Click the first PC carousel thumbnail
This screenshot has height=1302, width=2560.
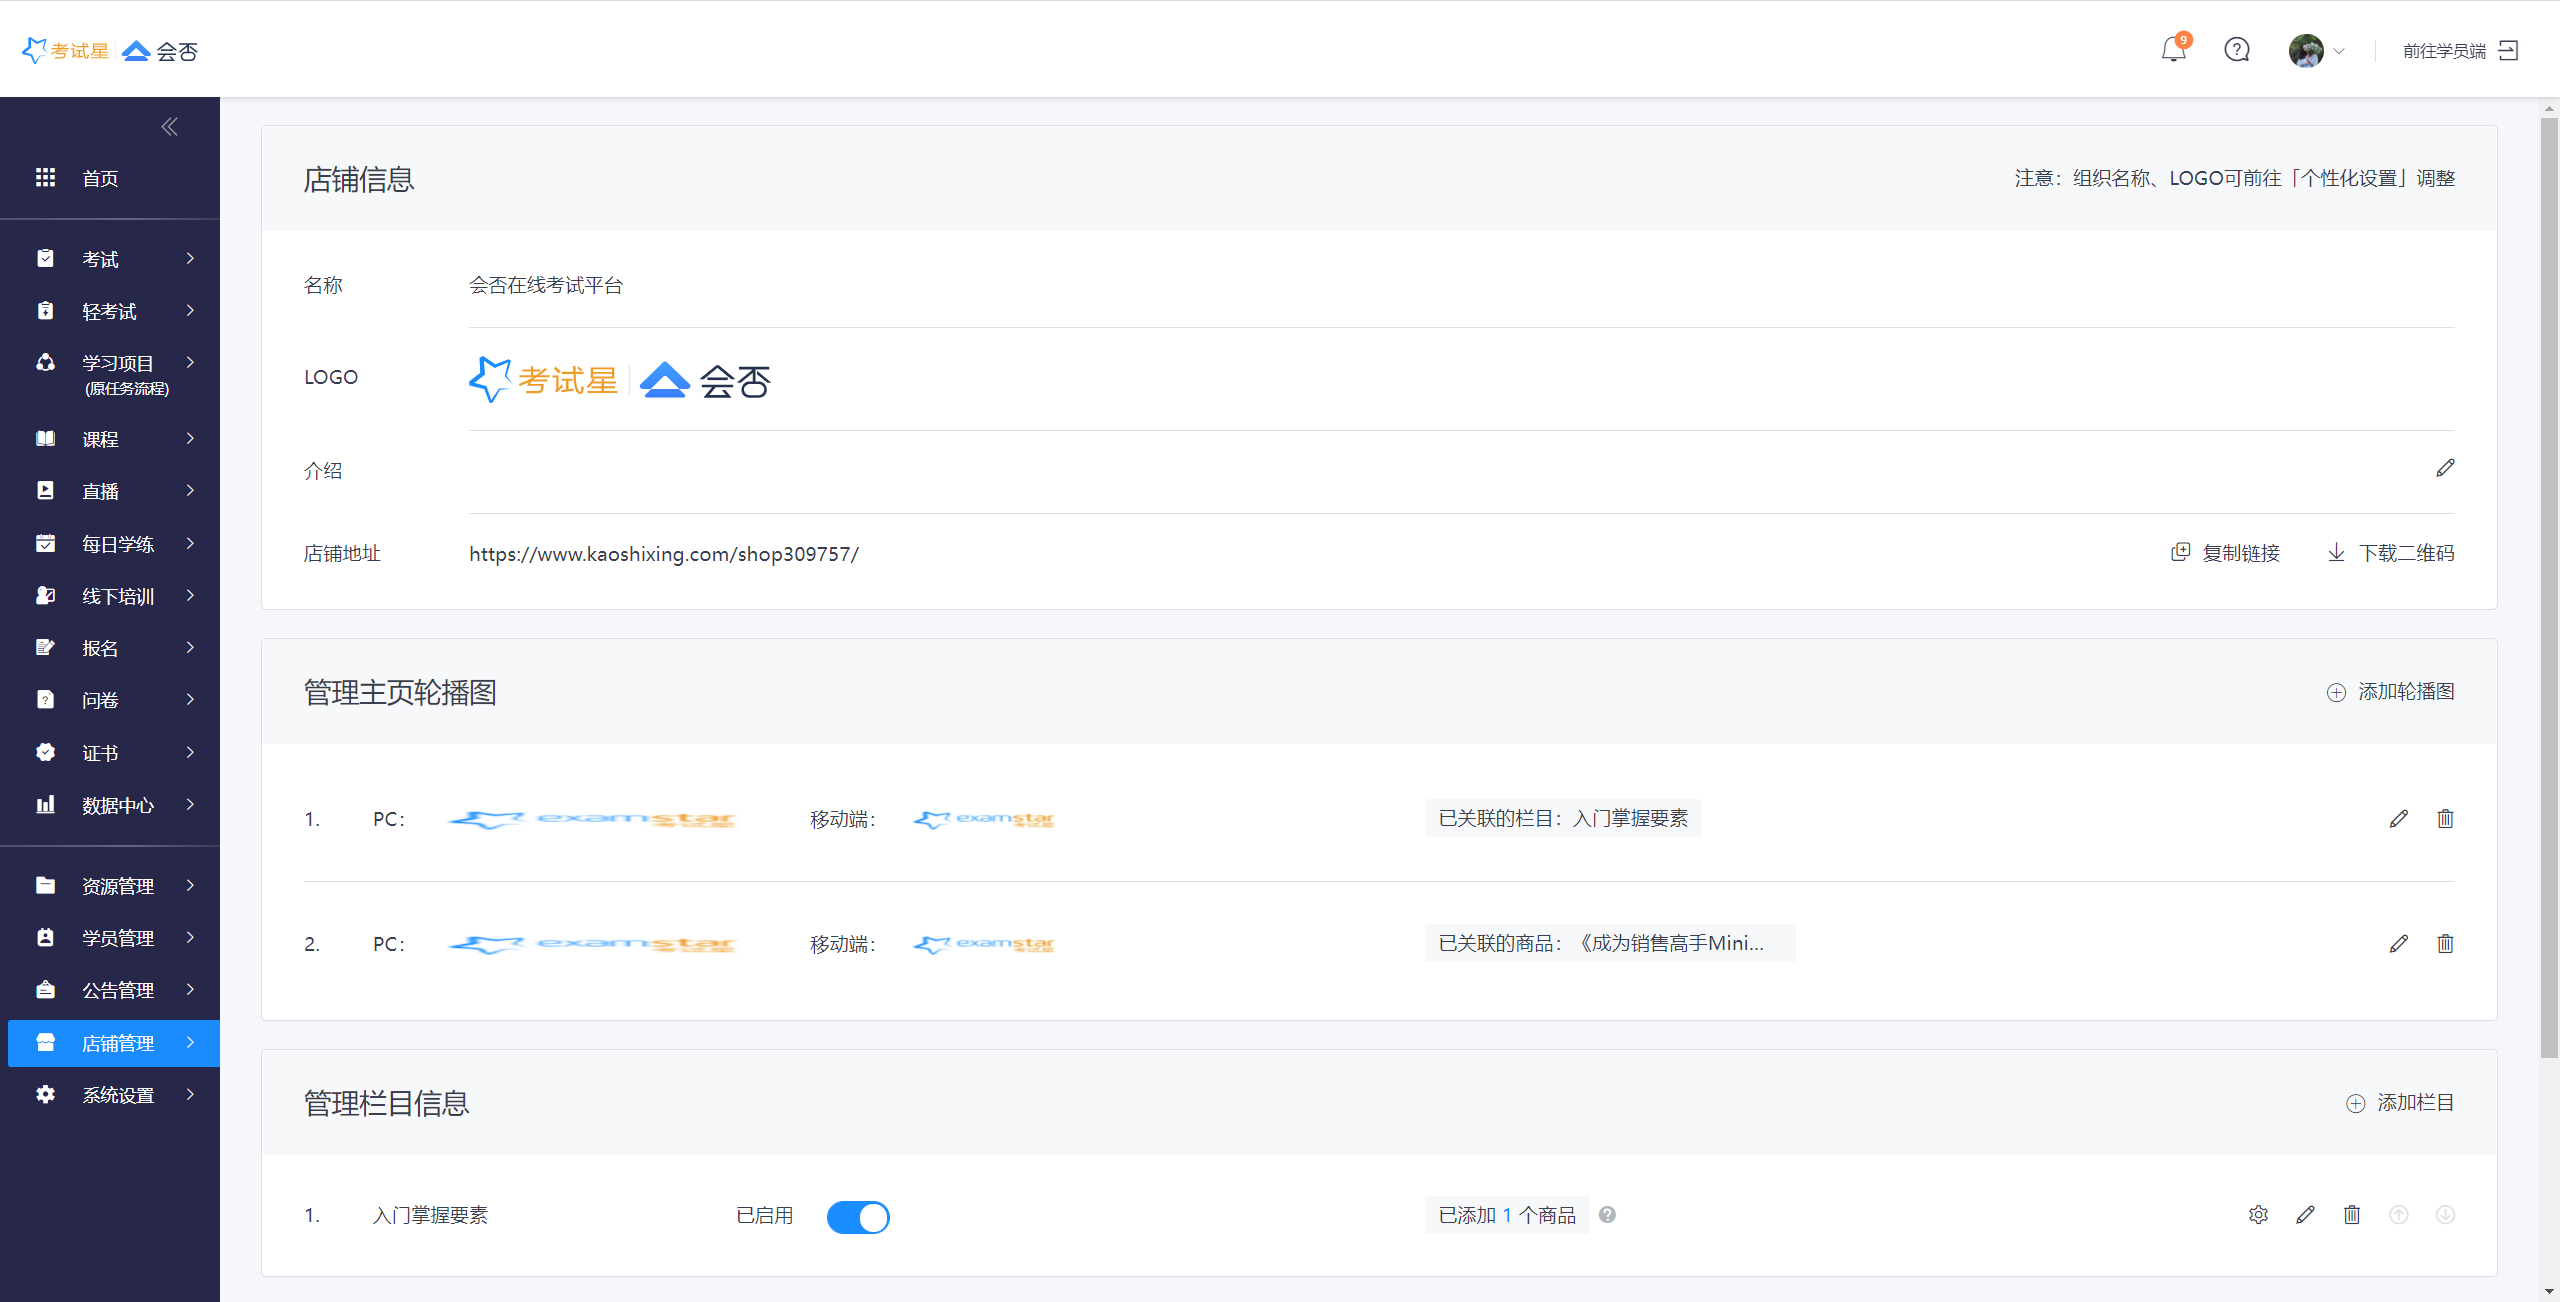coord(592,820)
